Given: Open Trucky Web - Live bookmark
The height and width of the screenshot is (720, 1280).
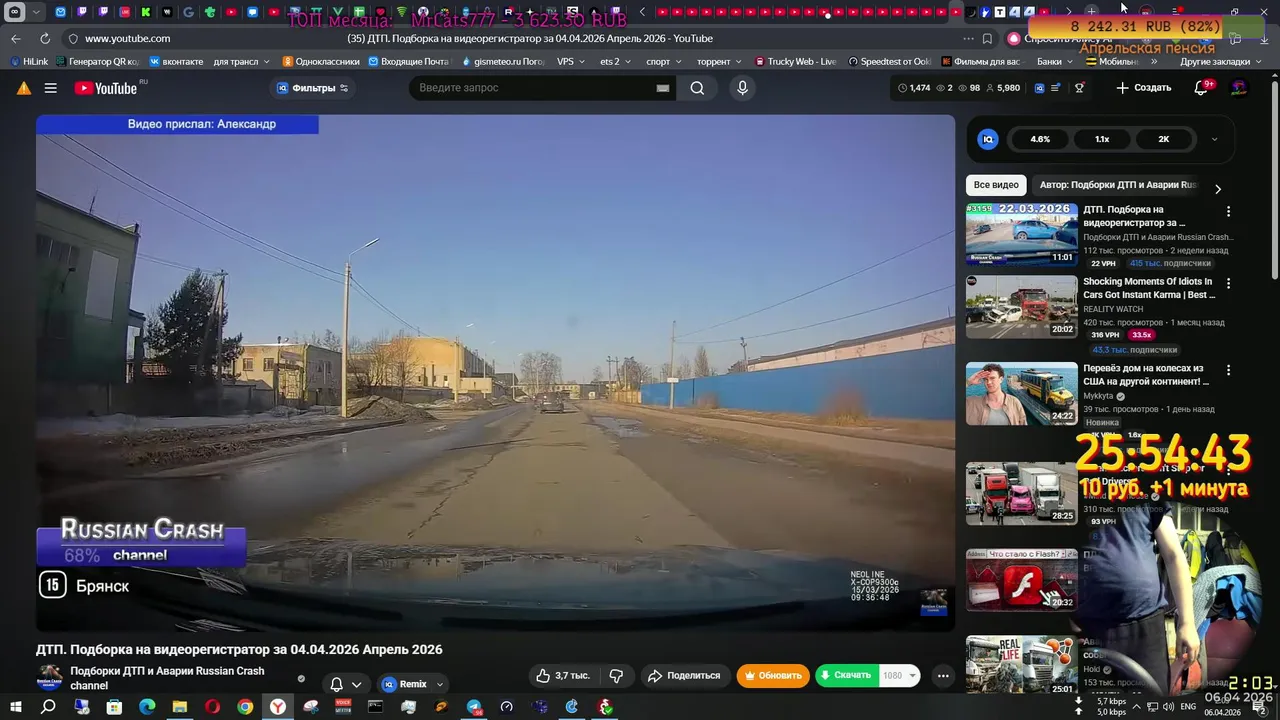Looking at the screenshot, I should tap(796, 61).
